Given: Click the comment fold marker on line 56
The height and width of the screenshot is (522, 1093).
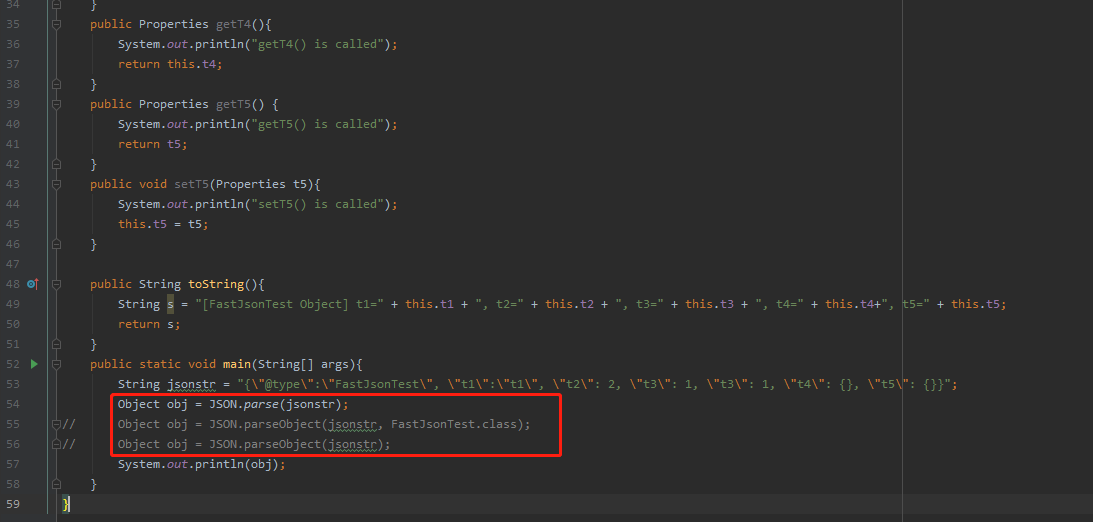Looking at the screenshot, I should pyautogui.click(x=56, y=444).
